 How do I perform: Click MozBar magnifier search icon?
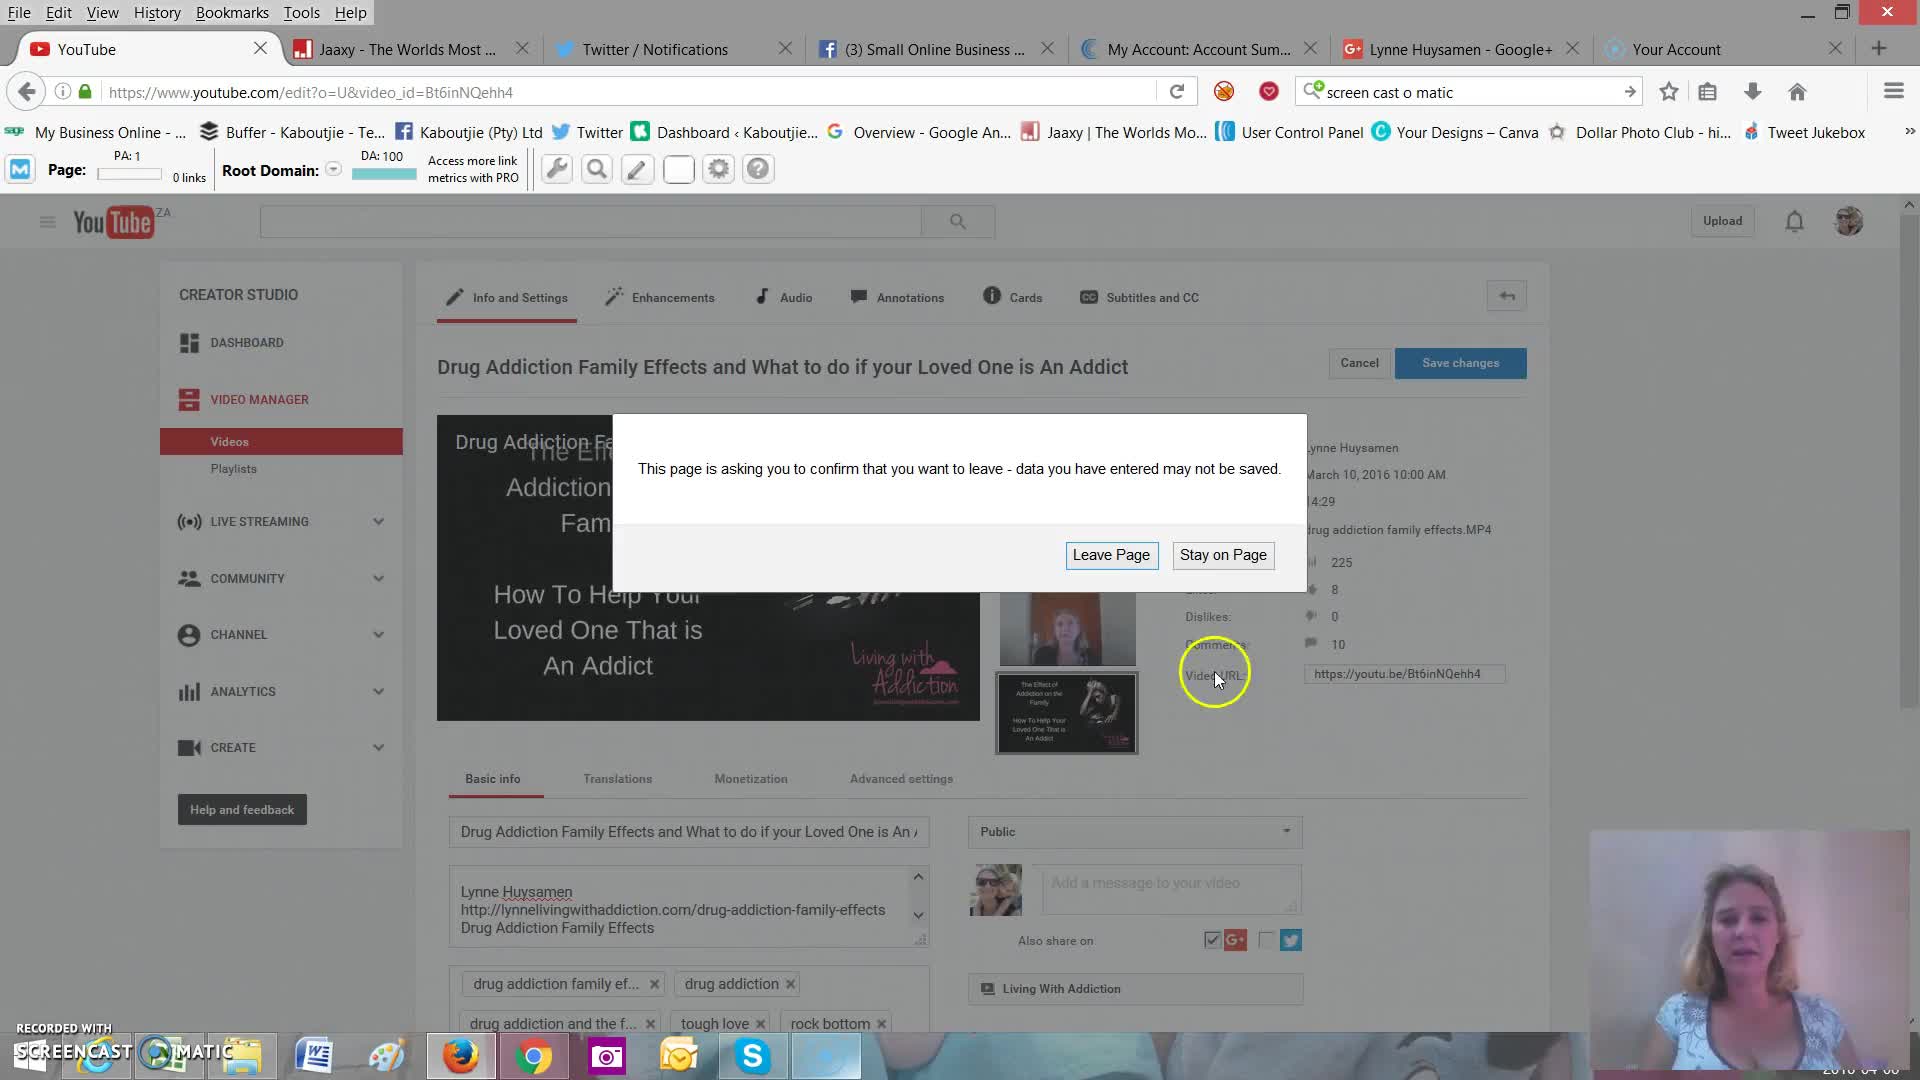[597, 169]
